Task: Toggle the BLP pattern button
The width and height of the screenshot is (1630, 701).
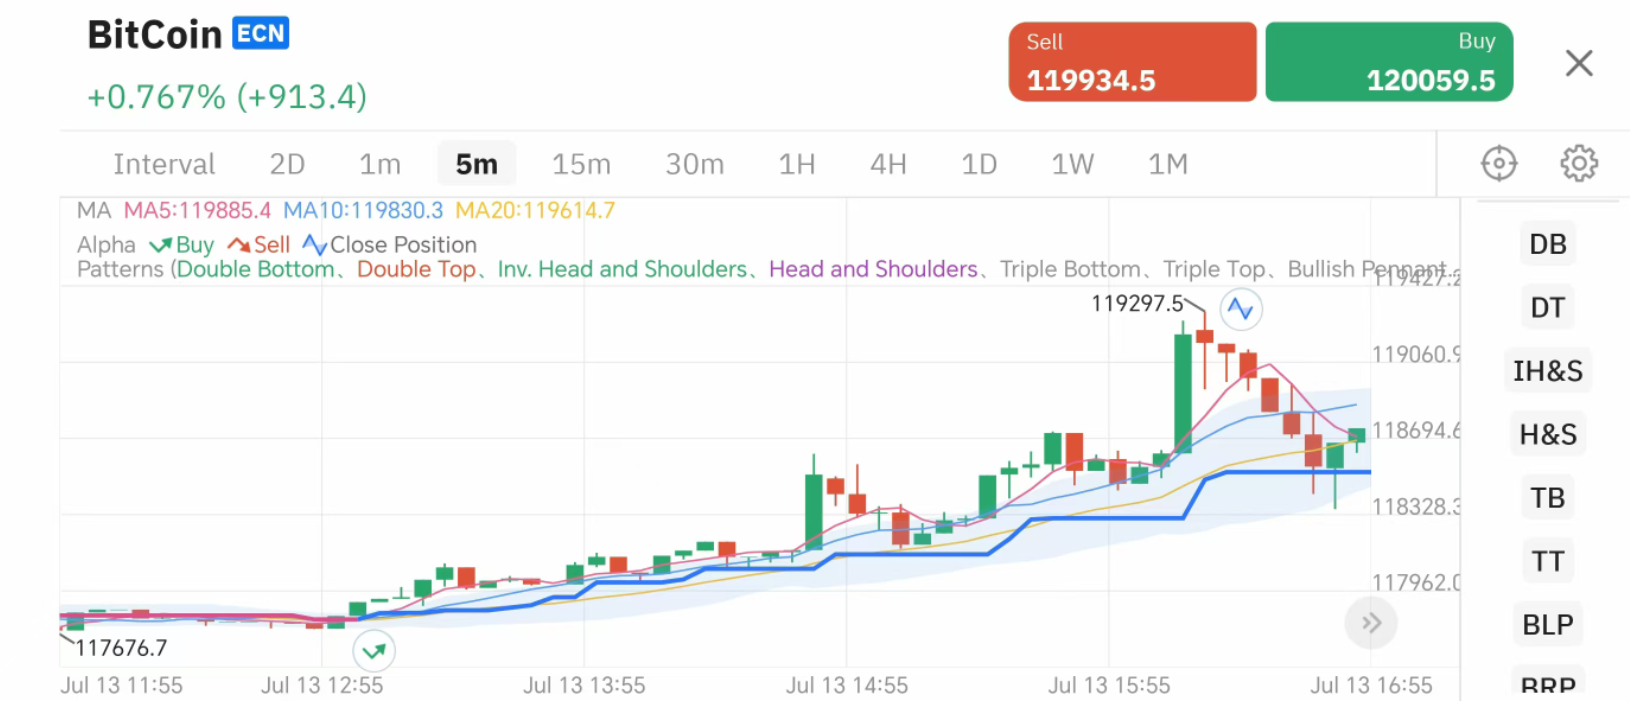Action: pos(1547,624)
